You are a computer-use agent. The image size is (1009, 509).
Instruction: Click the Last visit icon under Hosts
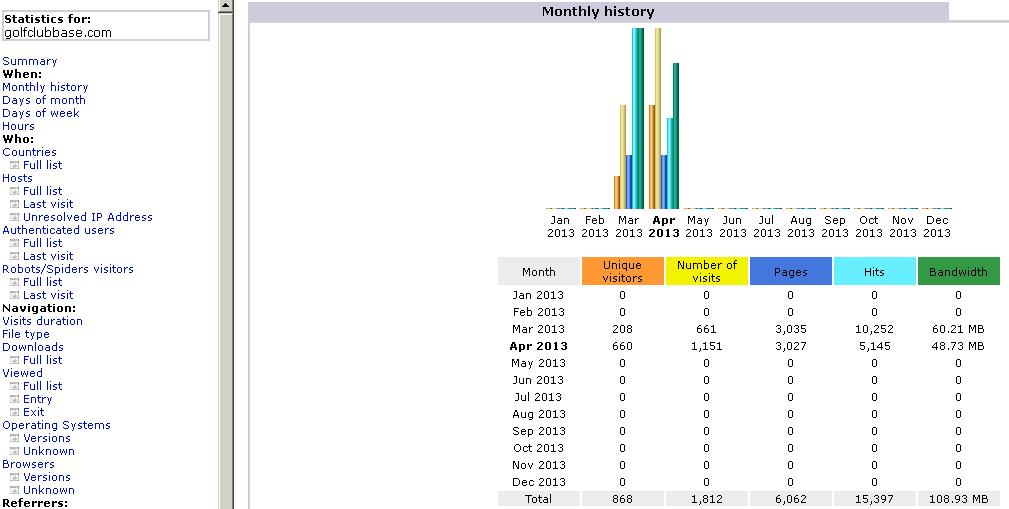(x=14, y=204)
